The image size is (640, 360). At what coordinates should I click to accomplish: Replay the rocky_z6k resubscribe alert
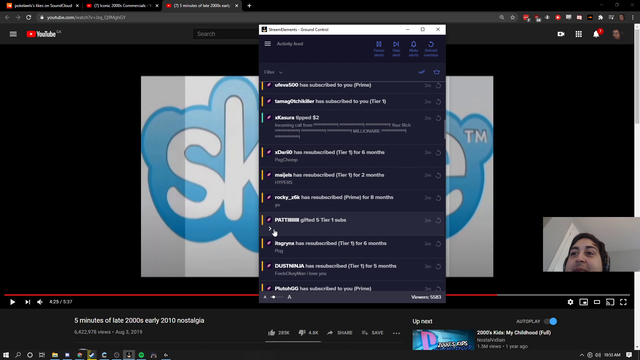438,198
